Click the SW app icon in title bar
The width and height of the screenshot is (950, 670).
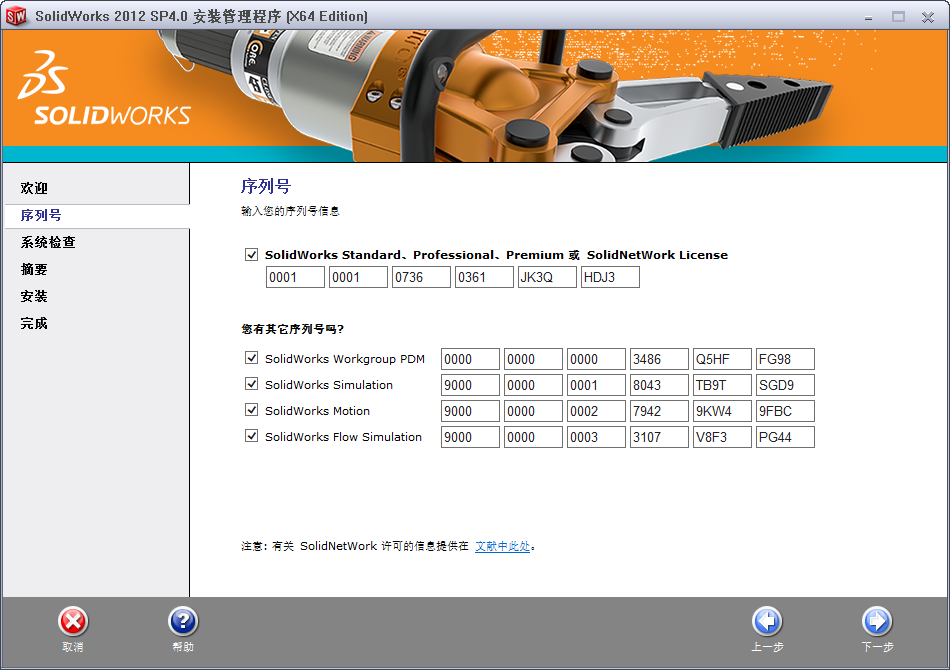pyautogui.click(x=16, y=16)
